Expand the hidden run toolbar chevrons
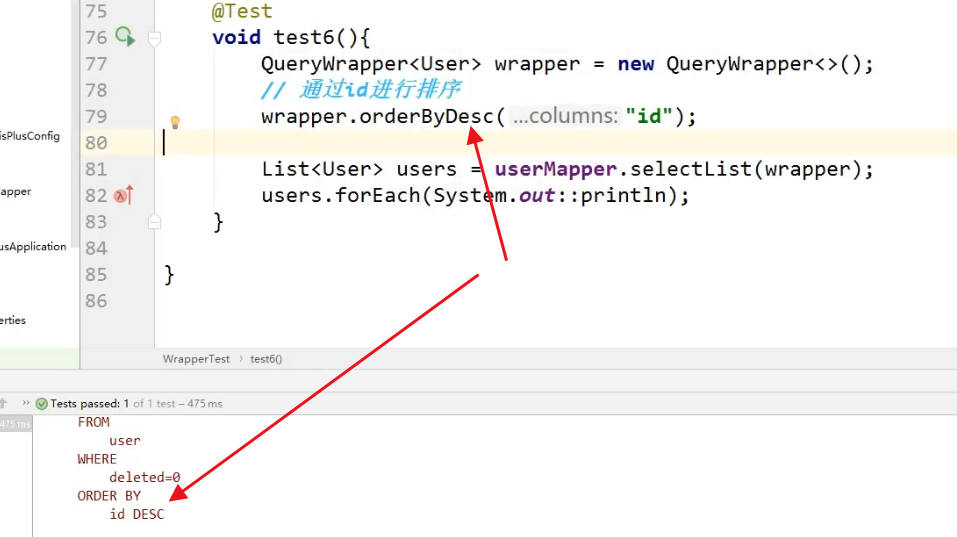 26,403
